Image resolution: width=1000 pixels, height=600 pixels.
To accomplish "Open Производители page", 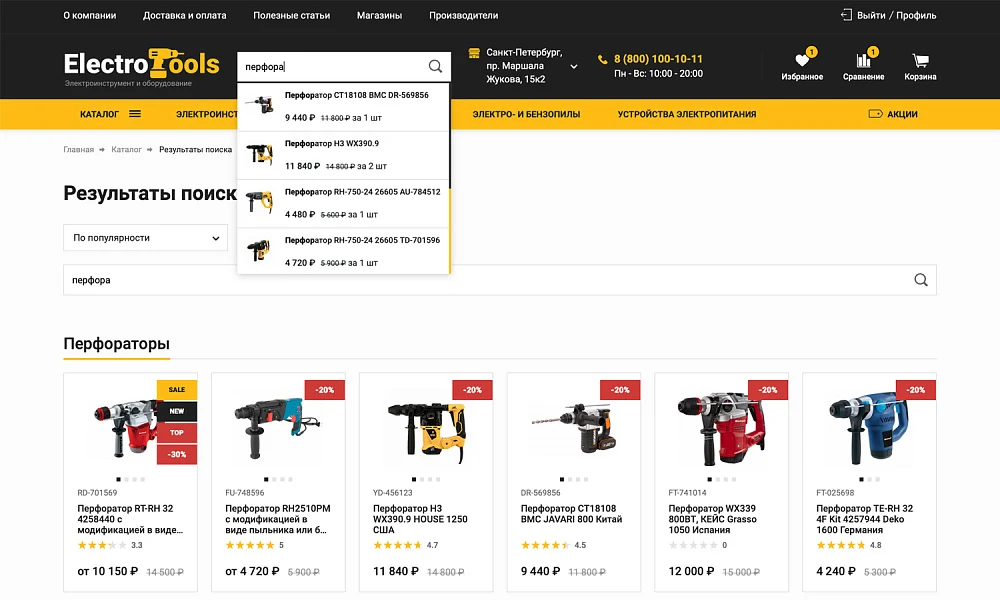I will pos(464,15).
